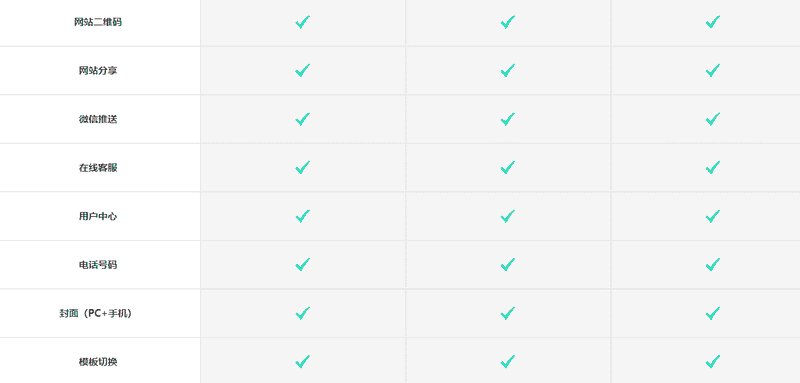Select the 微信推送 feature label
800x383 pixels.
pos(98,119)
